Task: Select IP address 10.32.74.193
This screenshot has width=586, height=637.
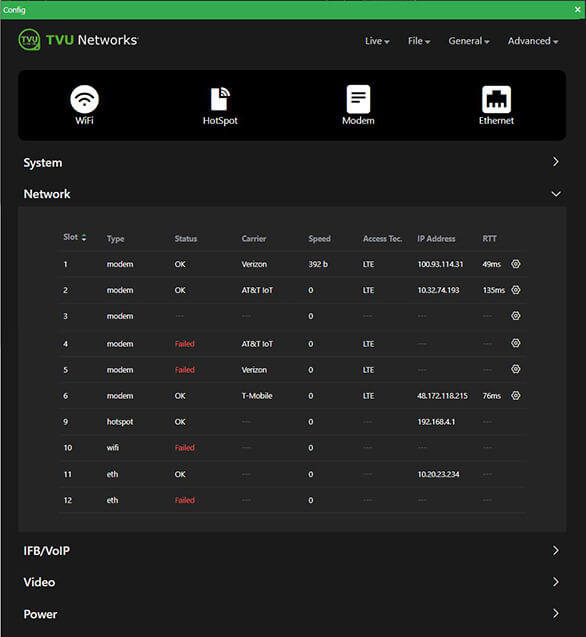Action: (438, 290)
